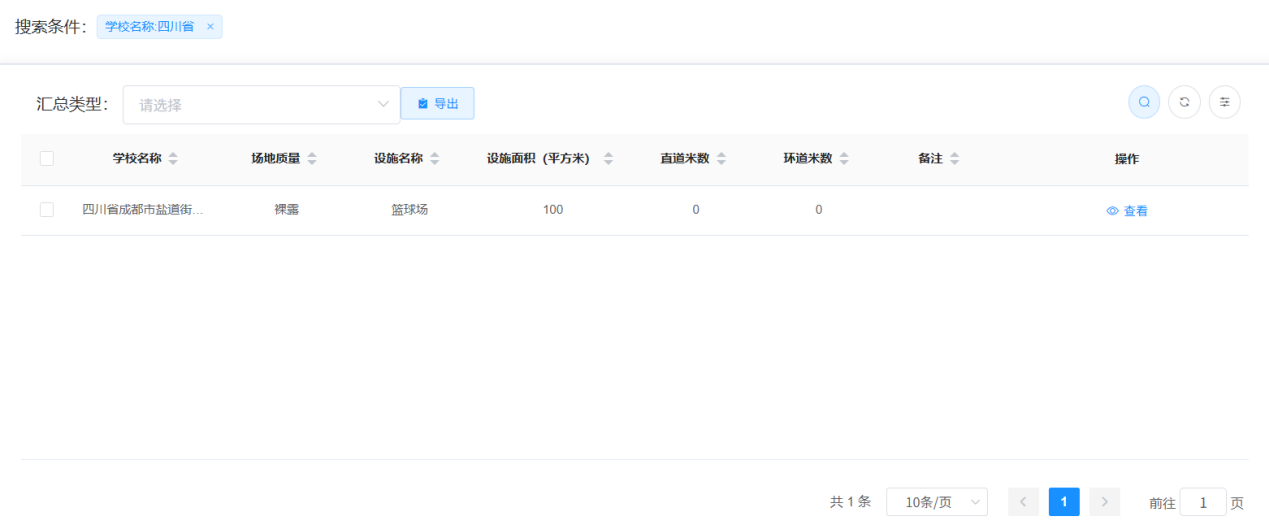1269x525 pixels.
Task: Select page 1 in pagination
Action: (1063, 502)
